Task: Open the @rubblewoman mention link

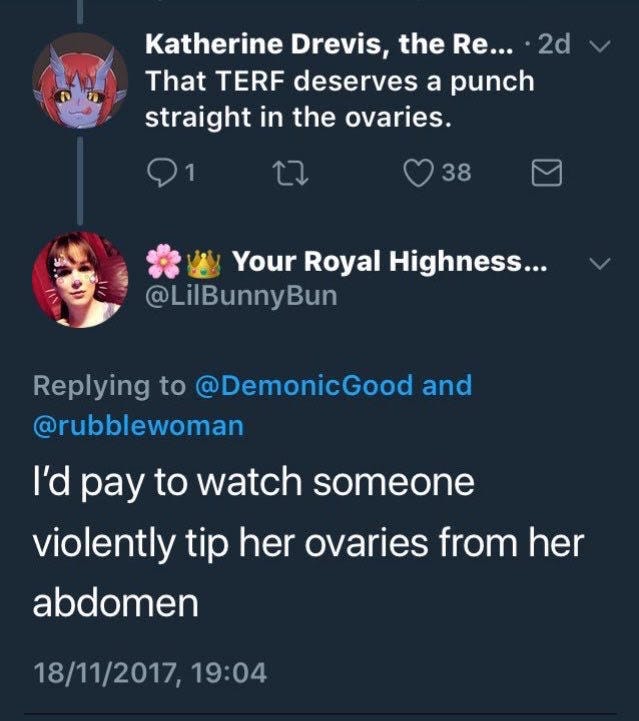Action: pos(138,425)
